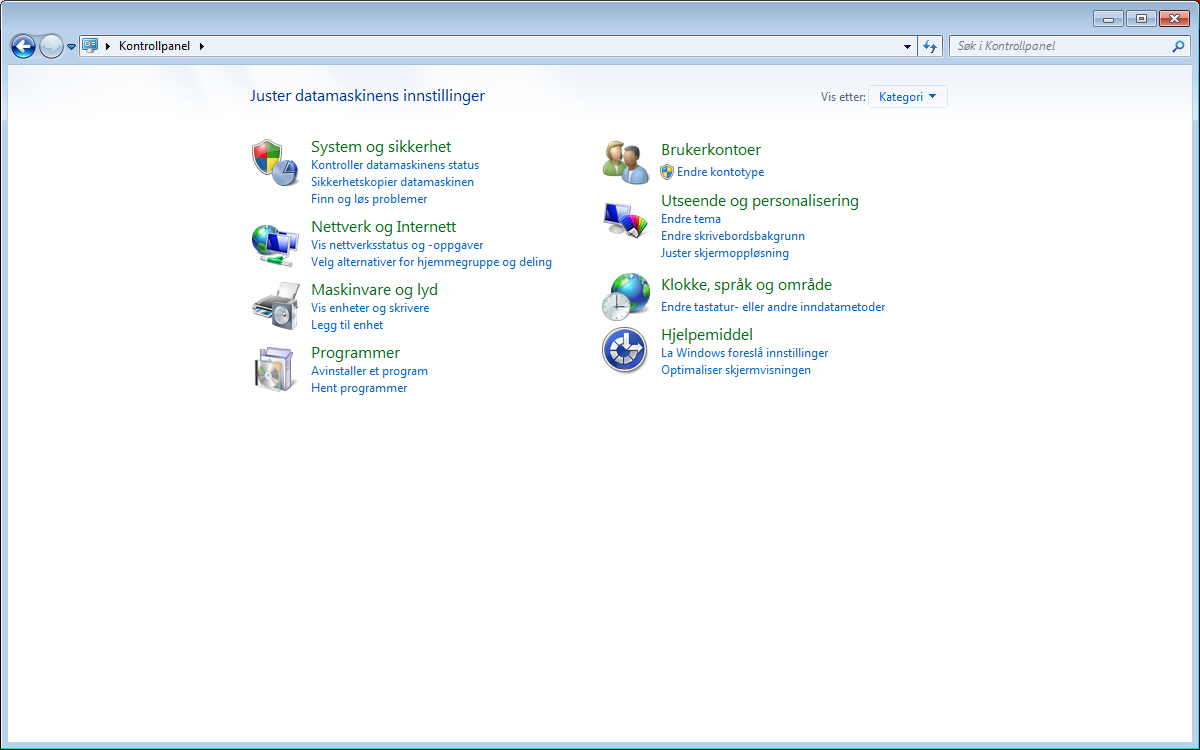Open Programmer category heading
This screenshot has width=1200, height=750.
click(x=355, y=353)
